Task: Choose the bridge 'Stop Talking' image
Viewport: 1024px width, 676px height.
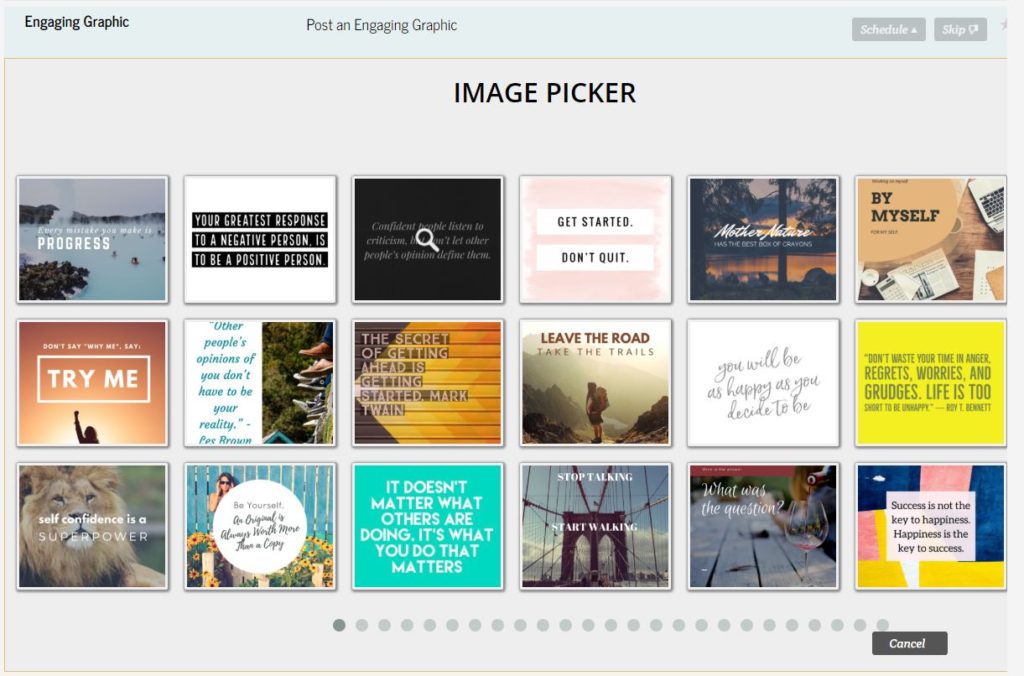Action: [595, 526]
